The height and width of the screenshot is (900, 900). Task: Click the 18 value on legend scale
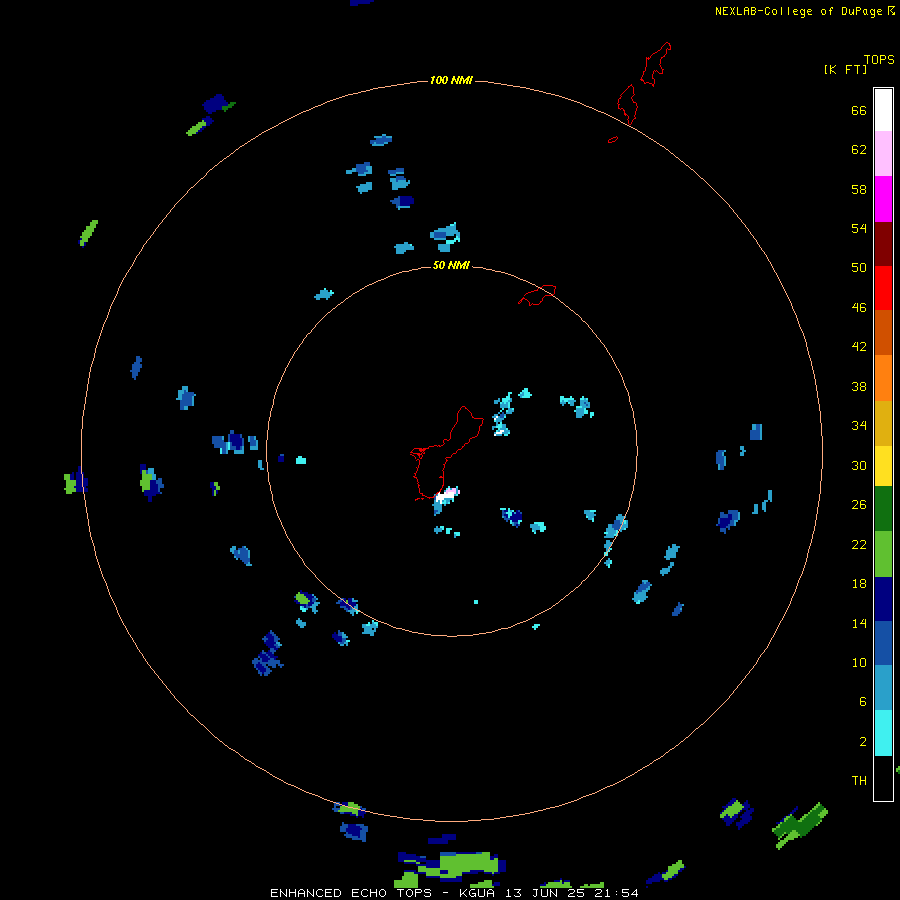859,584
